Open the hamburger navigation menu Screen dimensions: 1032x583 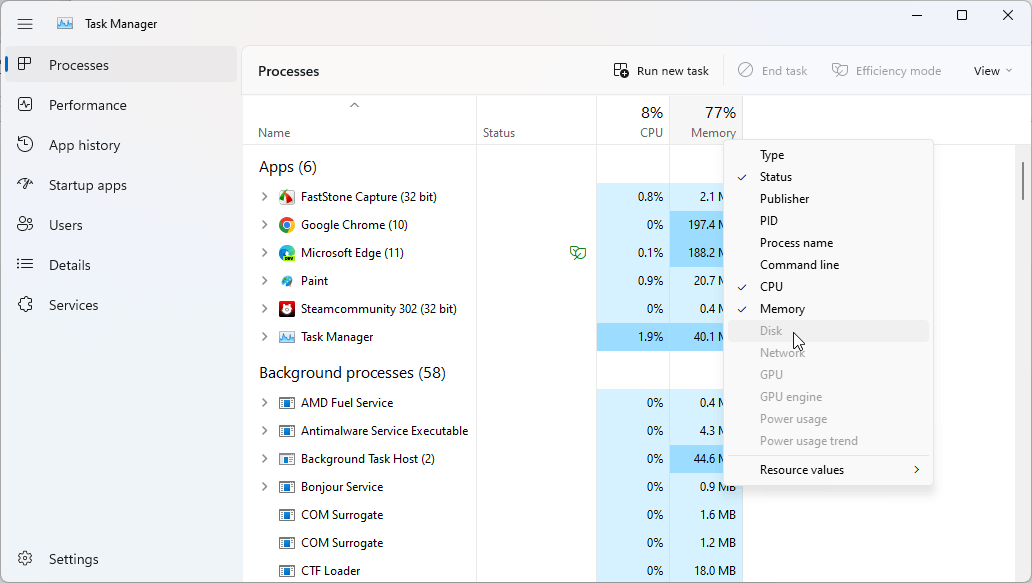[x=25, y=24]
